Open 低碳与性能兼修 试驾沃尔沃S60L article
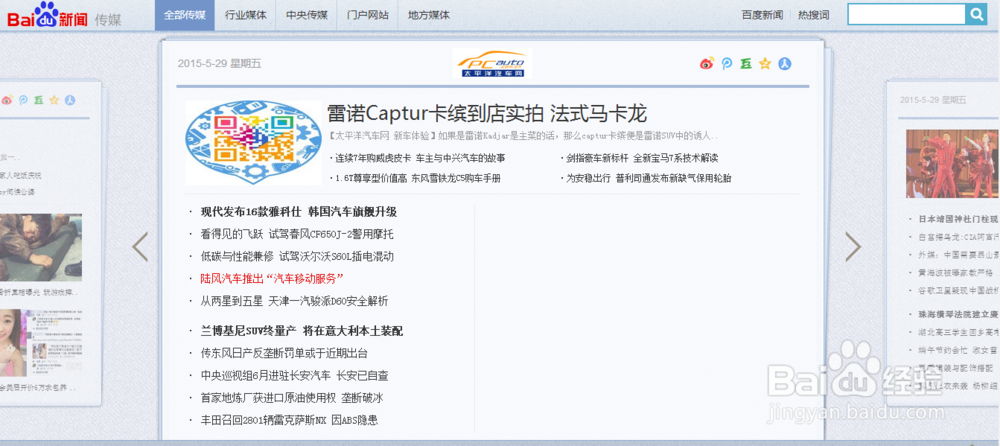The width and height of the screenshot is (1000, 446). (297, 256)
